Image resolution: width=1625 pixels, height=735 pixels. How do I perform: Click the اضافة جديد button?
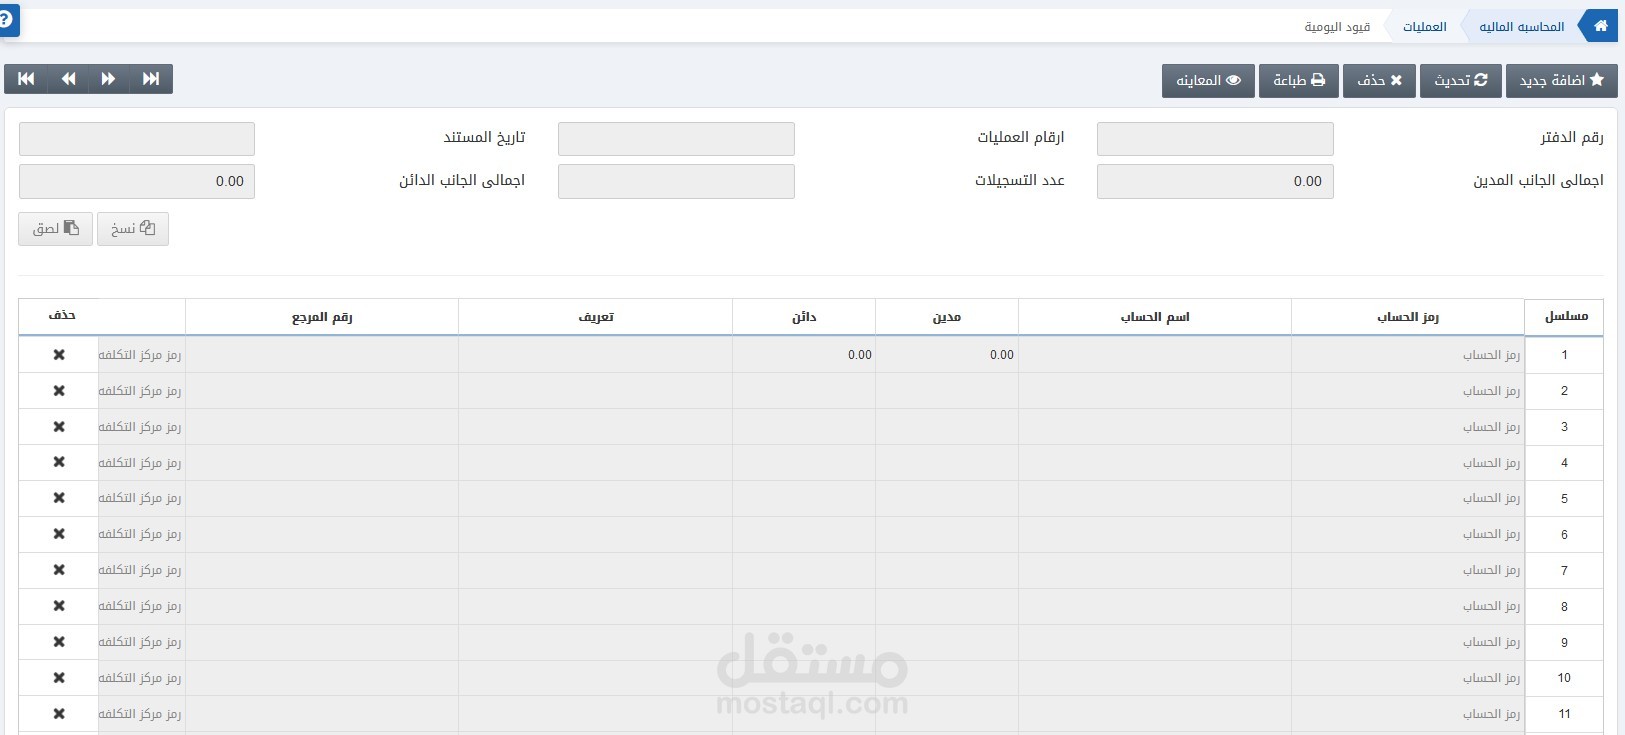click(1560, 80)
